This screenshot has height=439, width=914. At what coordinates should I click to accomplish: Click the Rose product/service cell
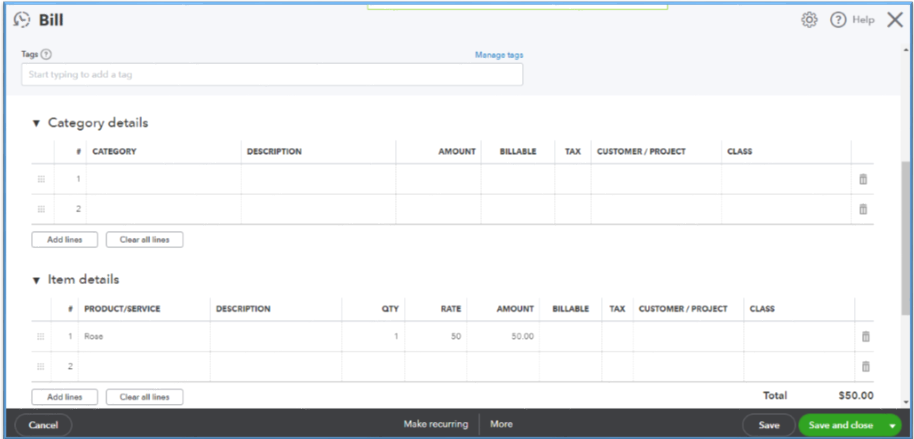tap(144, 336)
